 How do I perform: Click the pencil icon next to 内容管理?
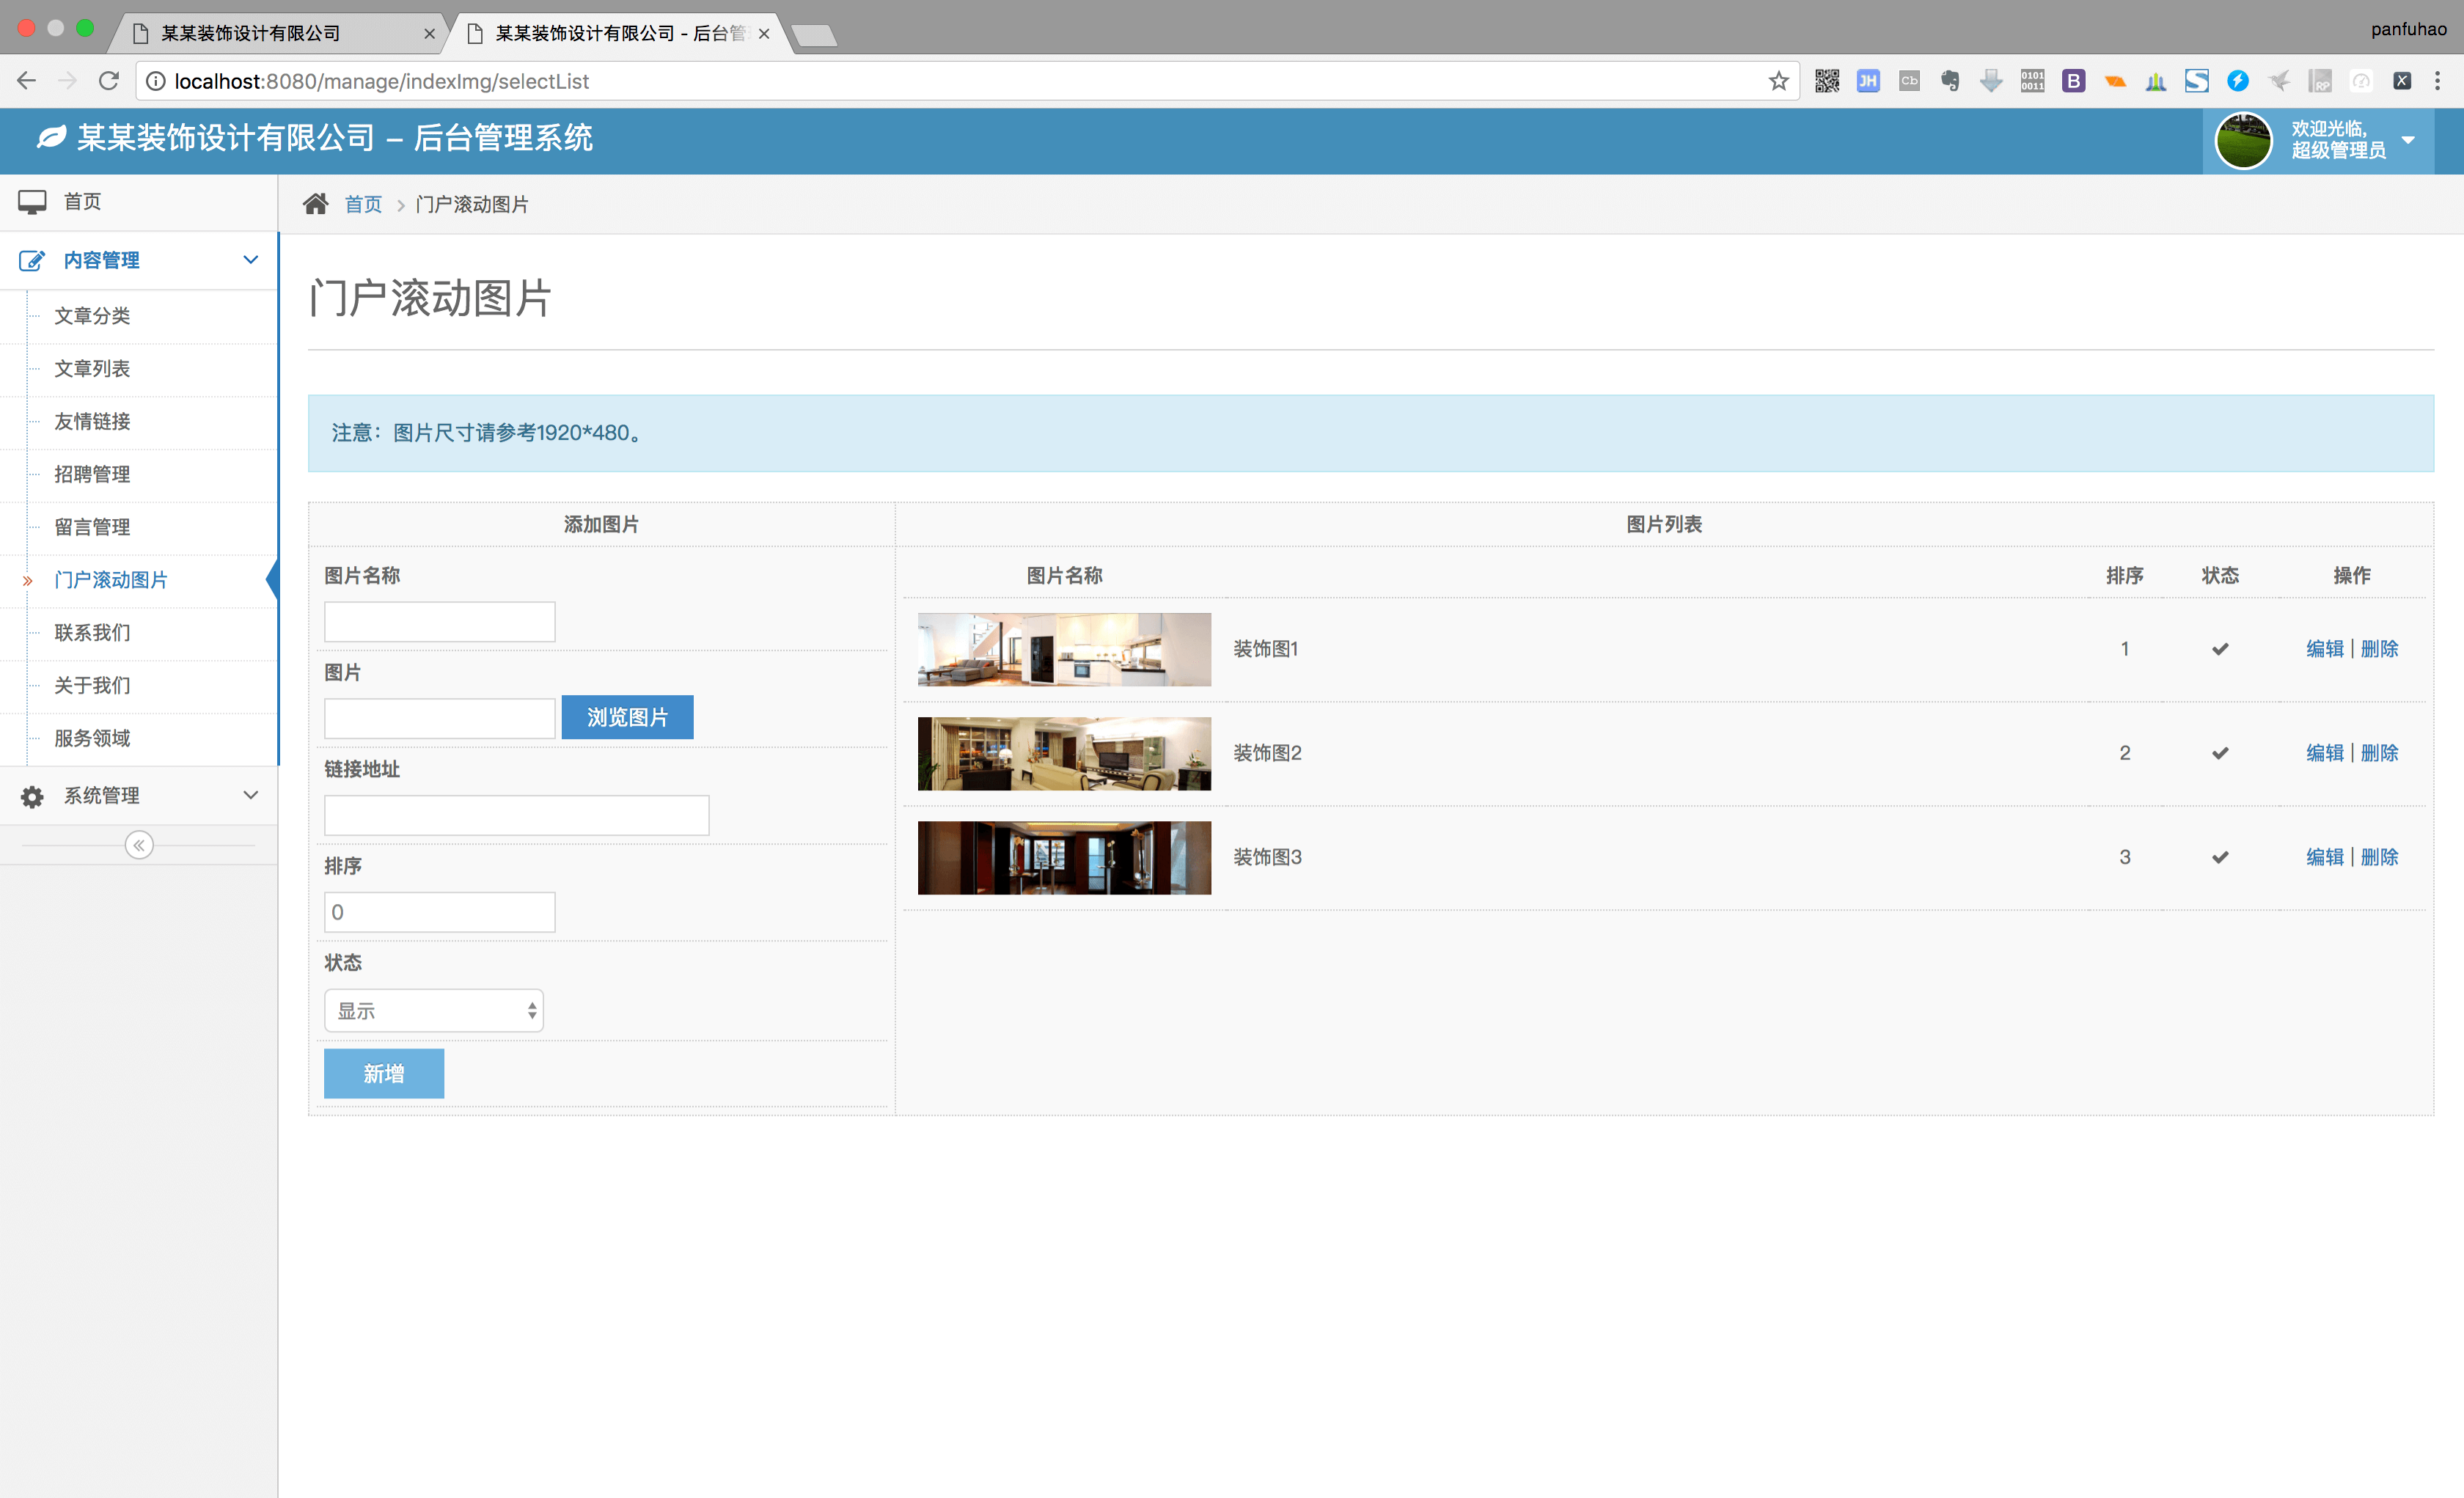tap(33, 260)
